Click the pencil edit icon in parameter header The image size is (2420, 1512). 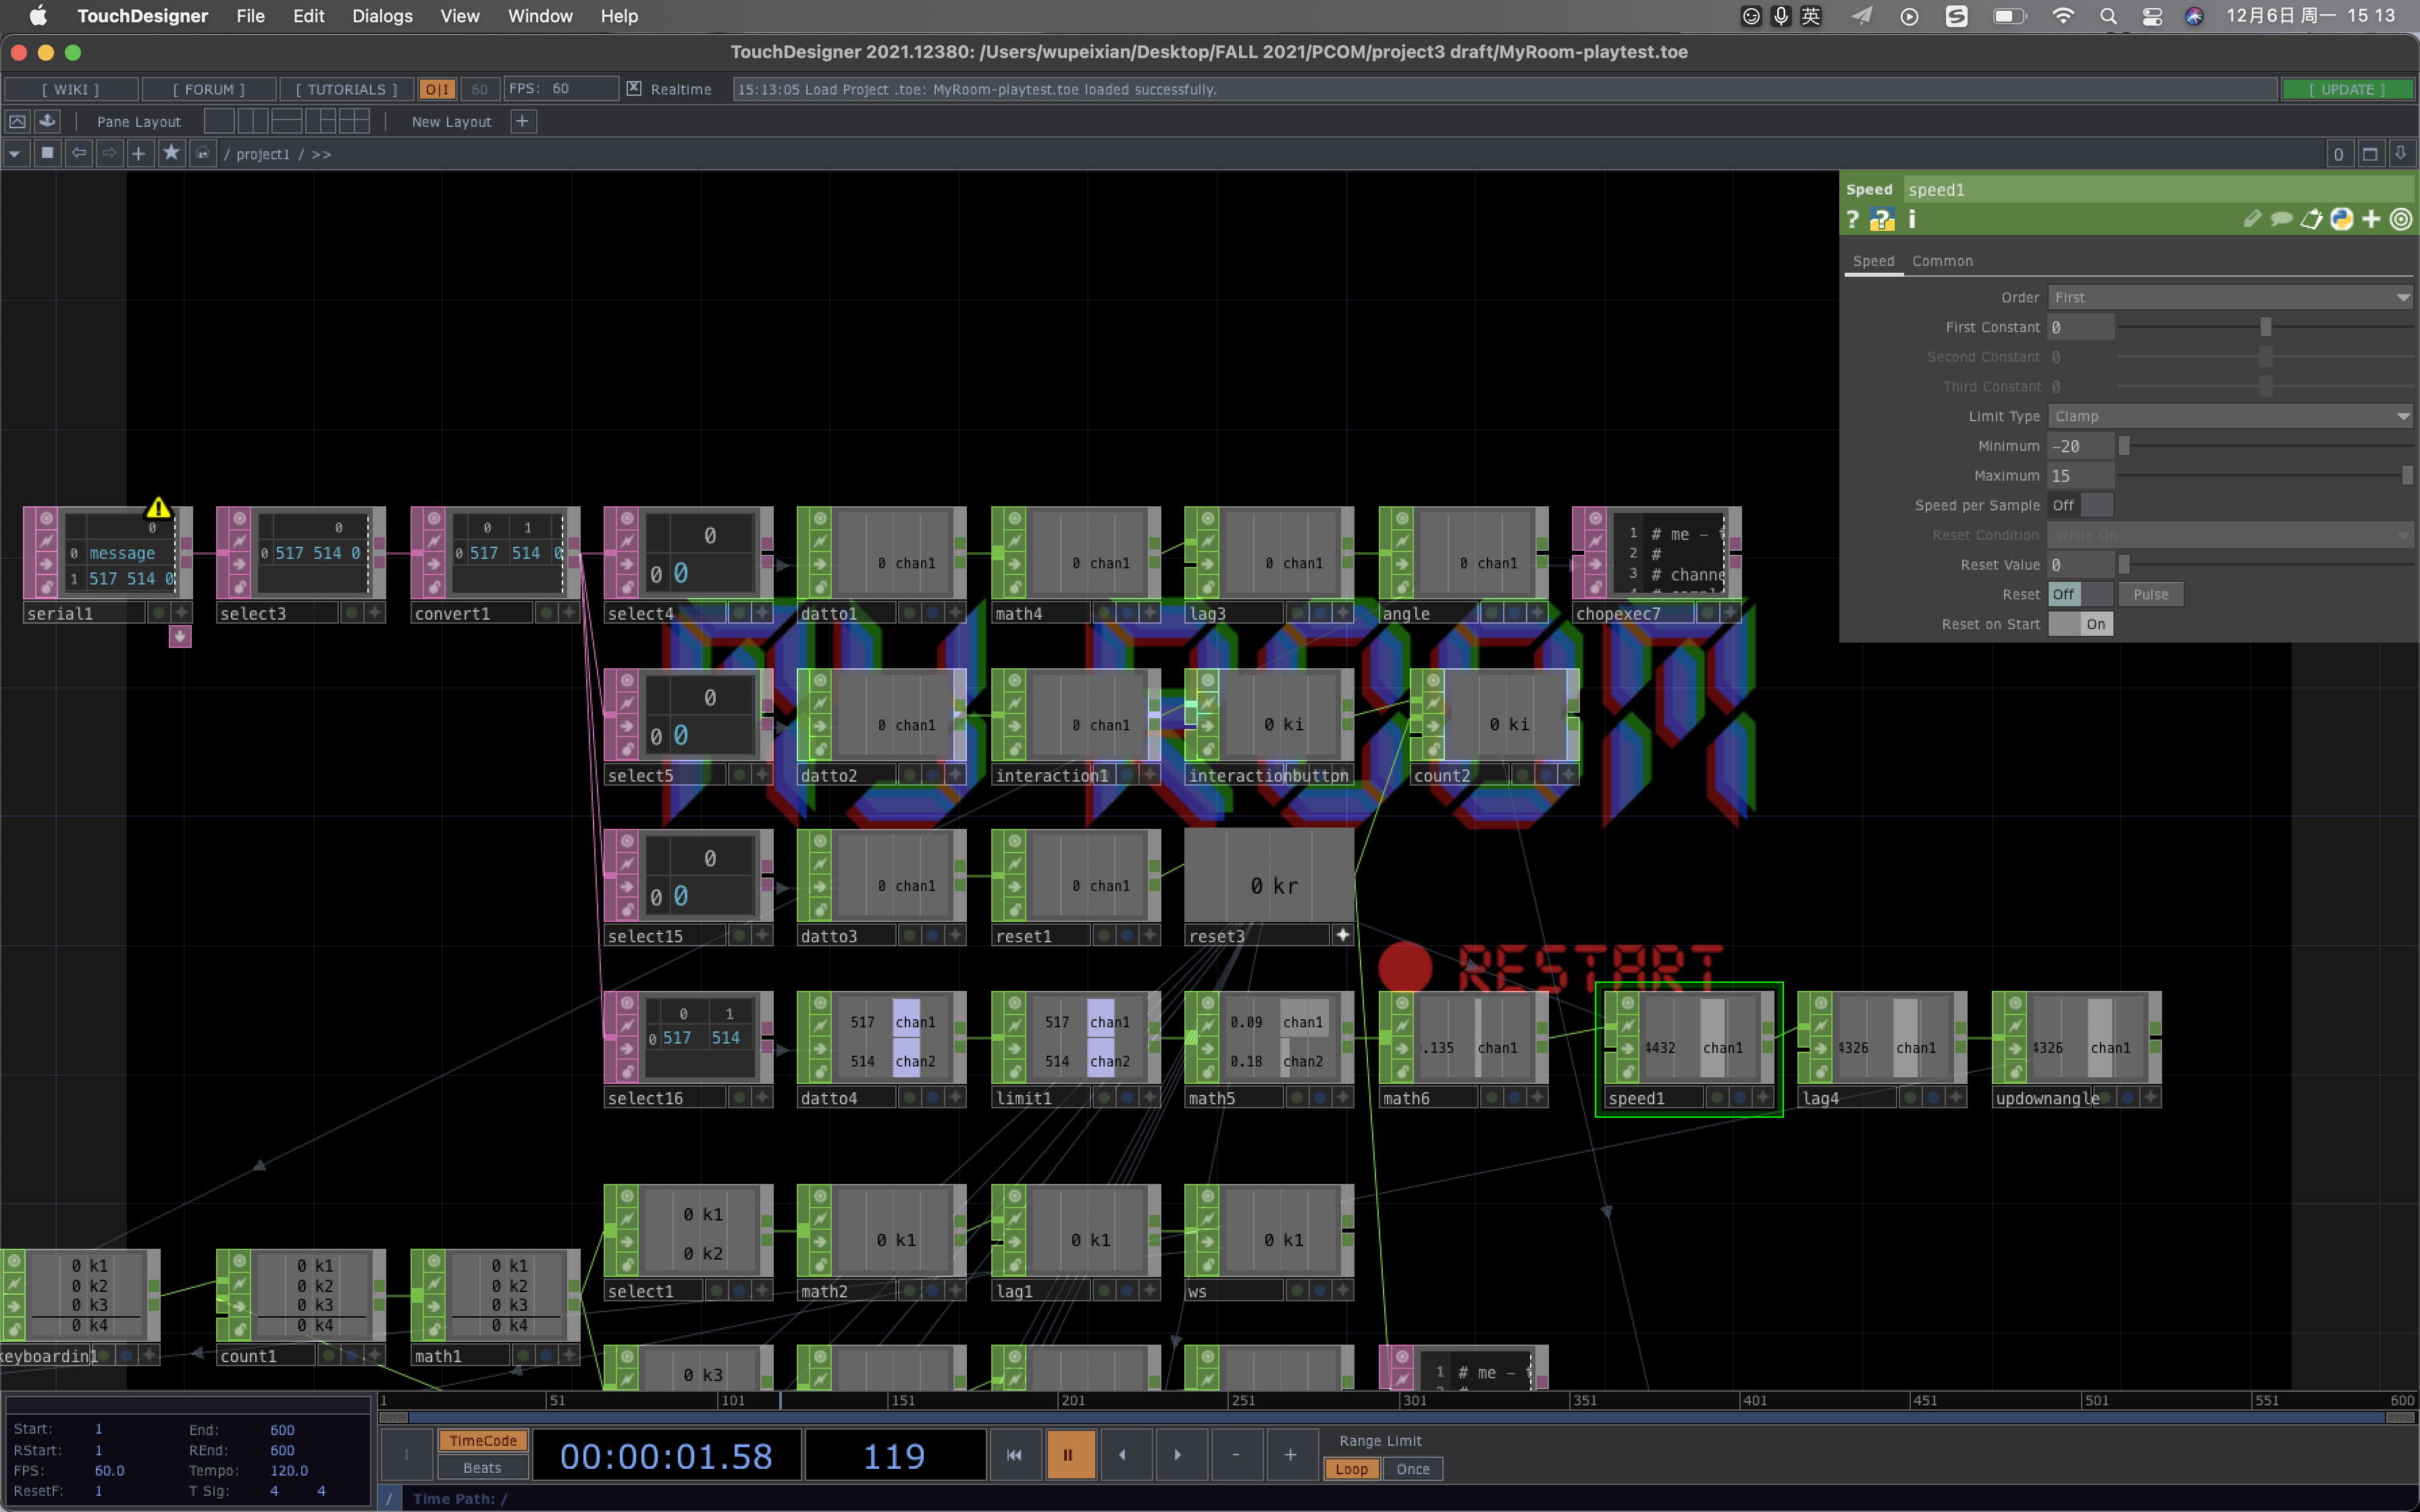(x=2252, y=219)
